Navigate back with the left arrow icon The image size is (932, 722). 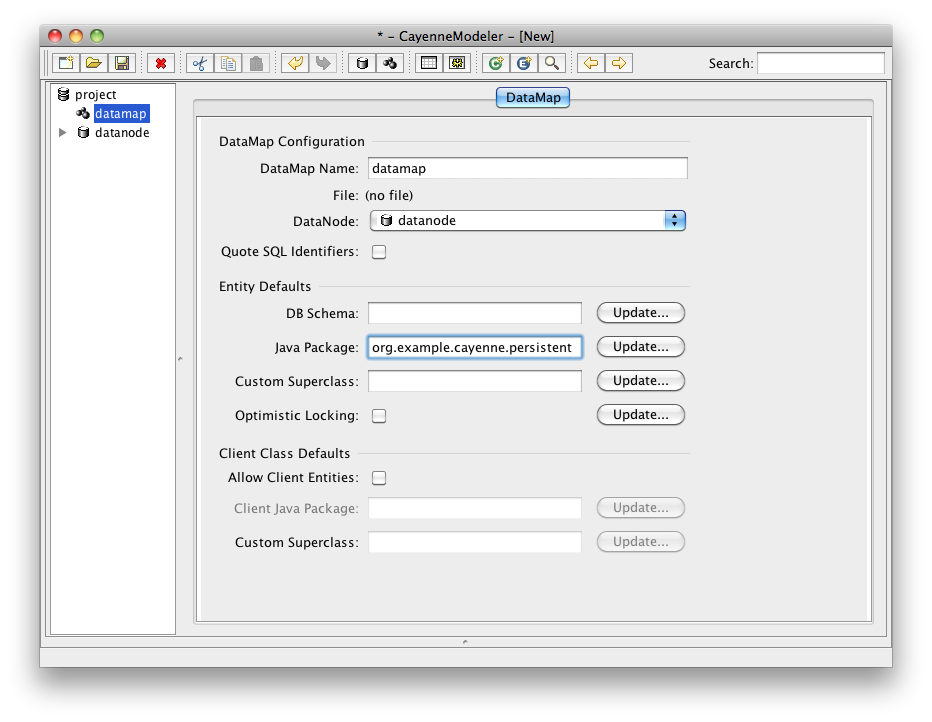tap(591, 63)
